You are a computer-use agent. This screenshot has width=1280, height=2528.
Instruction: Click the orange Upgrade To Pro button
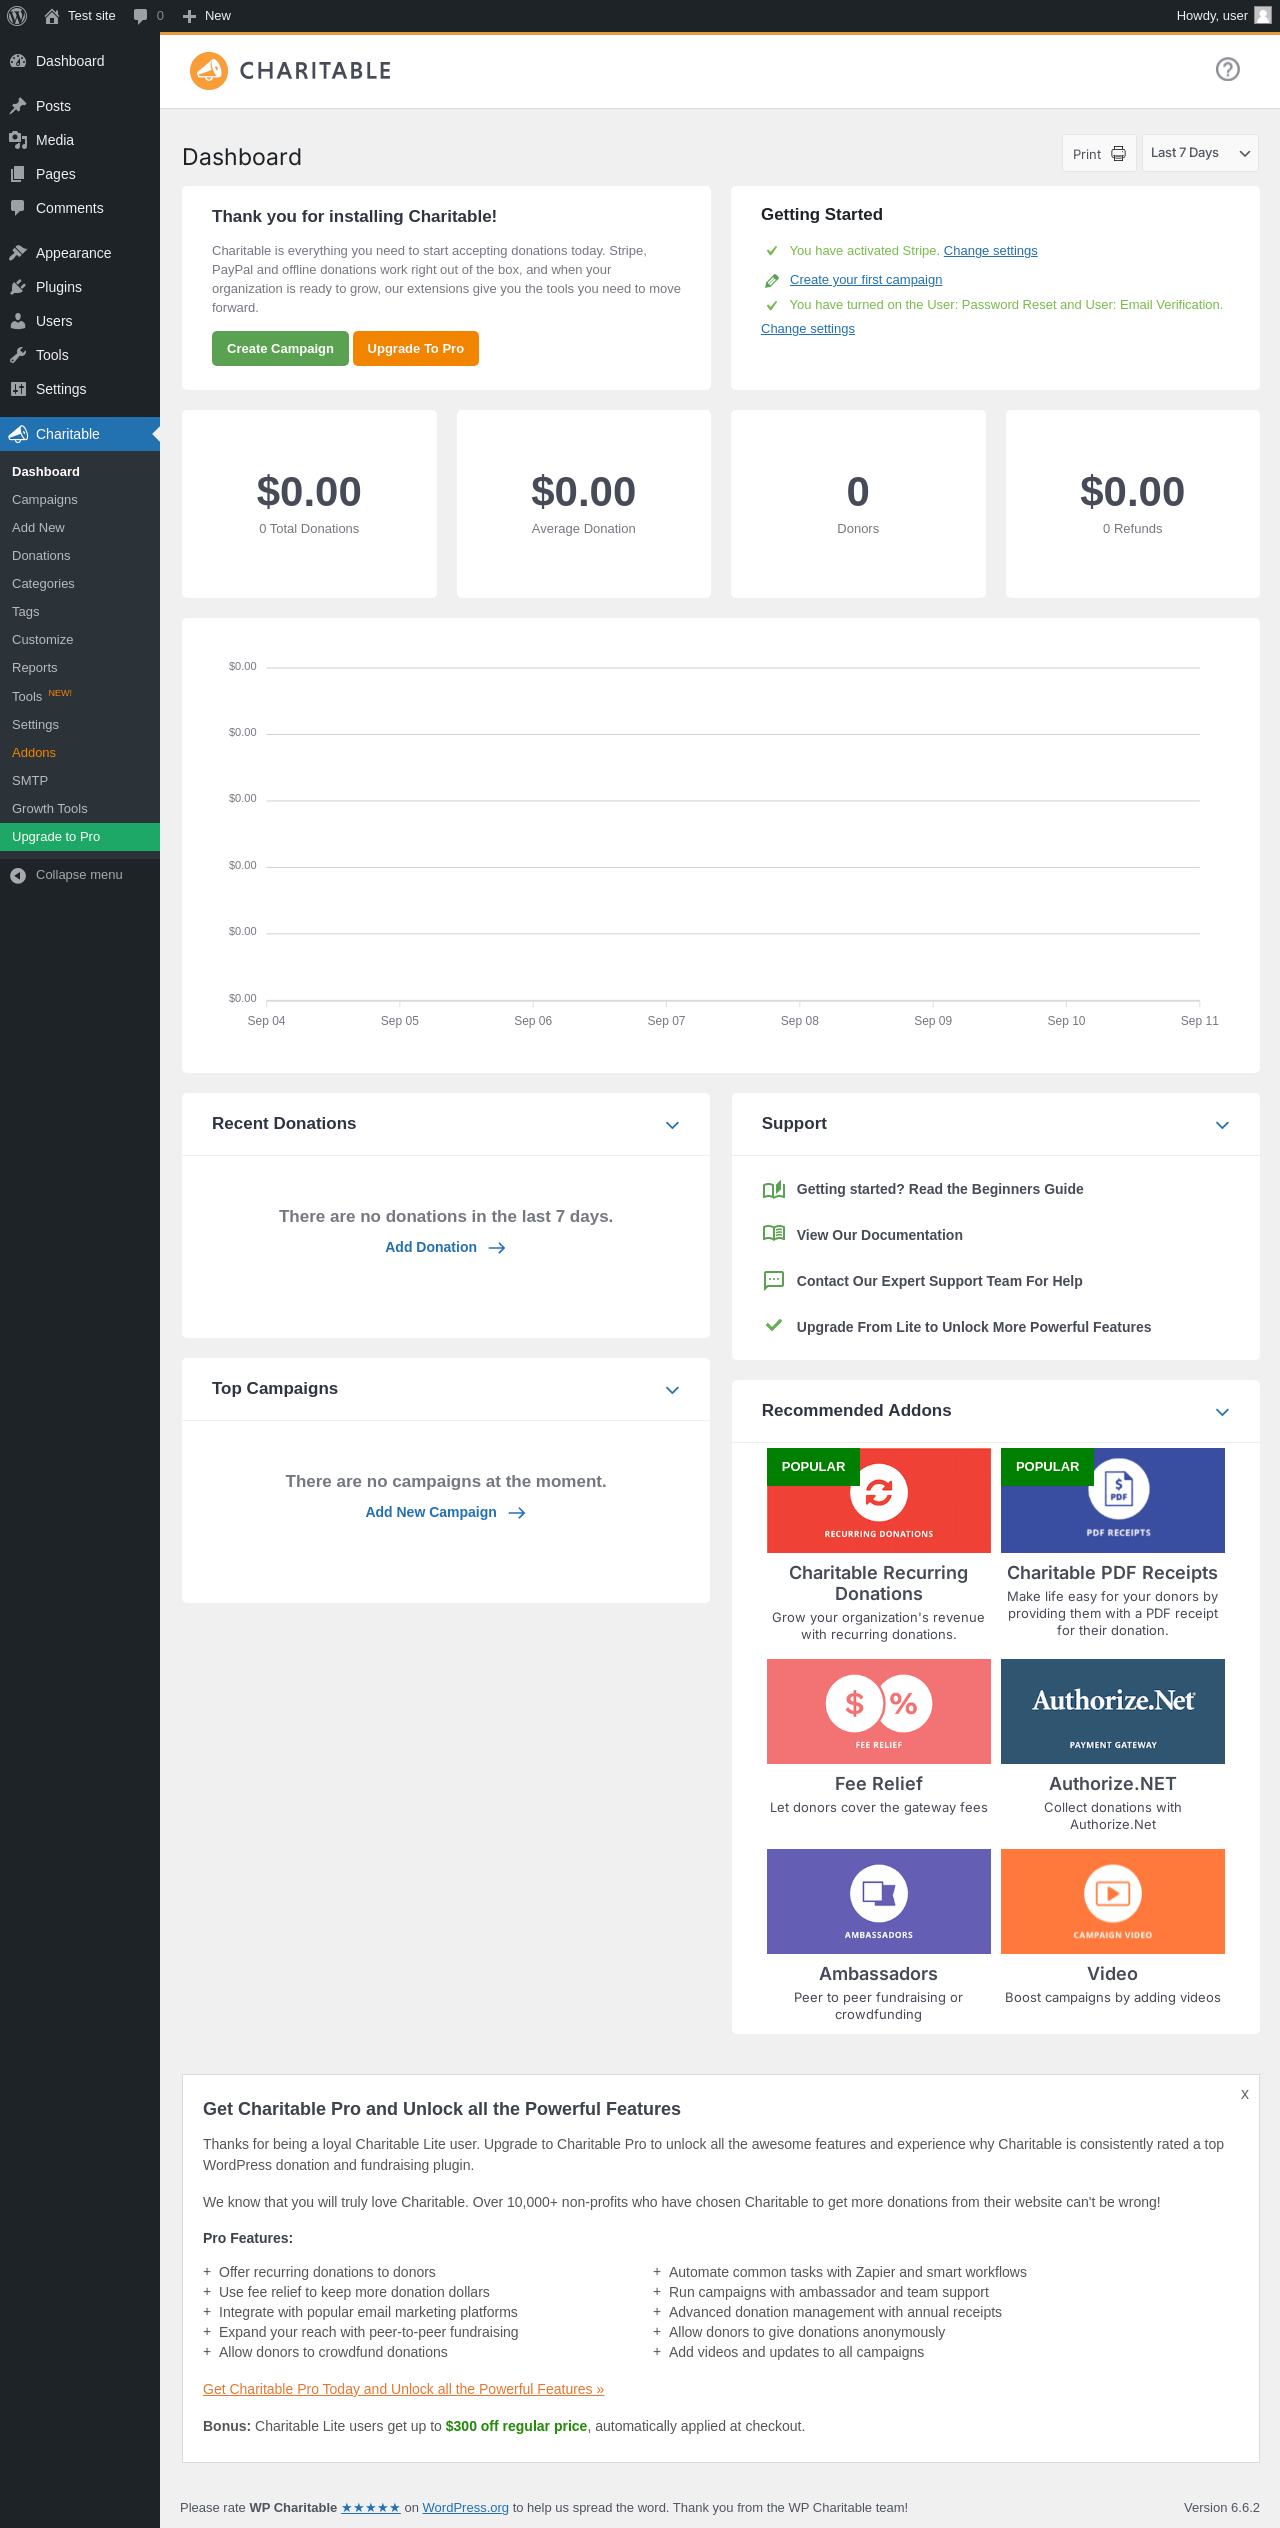[415, 349]
